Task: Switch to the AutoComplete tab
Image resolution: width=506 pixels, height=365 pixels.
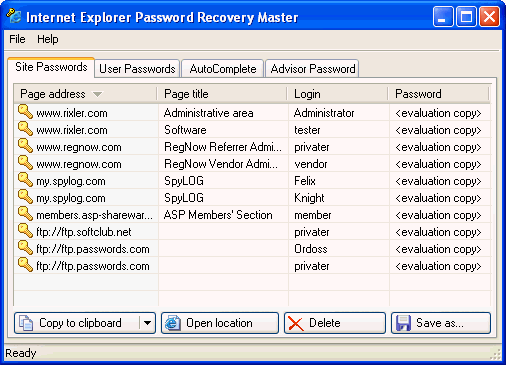Action: point(223,69)
